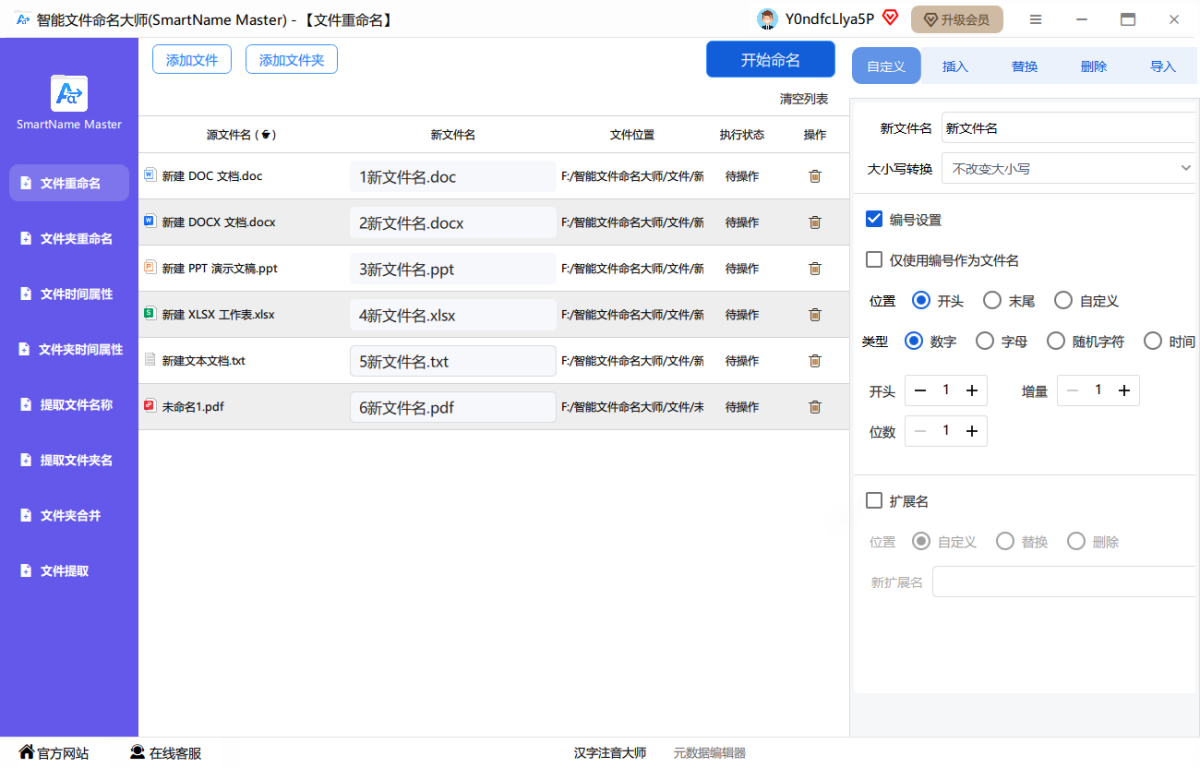Increase the 位数 digit count with plus
The height and width of the screenshot is (768, 1200).
(971, 431)
